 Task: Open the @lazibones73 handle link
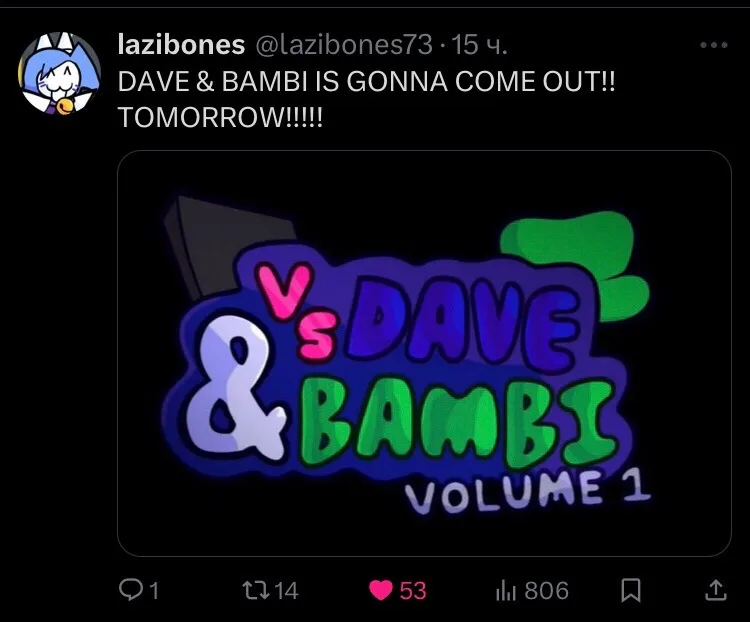pyautogui.click(x=344, y=45)
